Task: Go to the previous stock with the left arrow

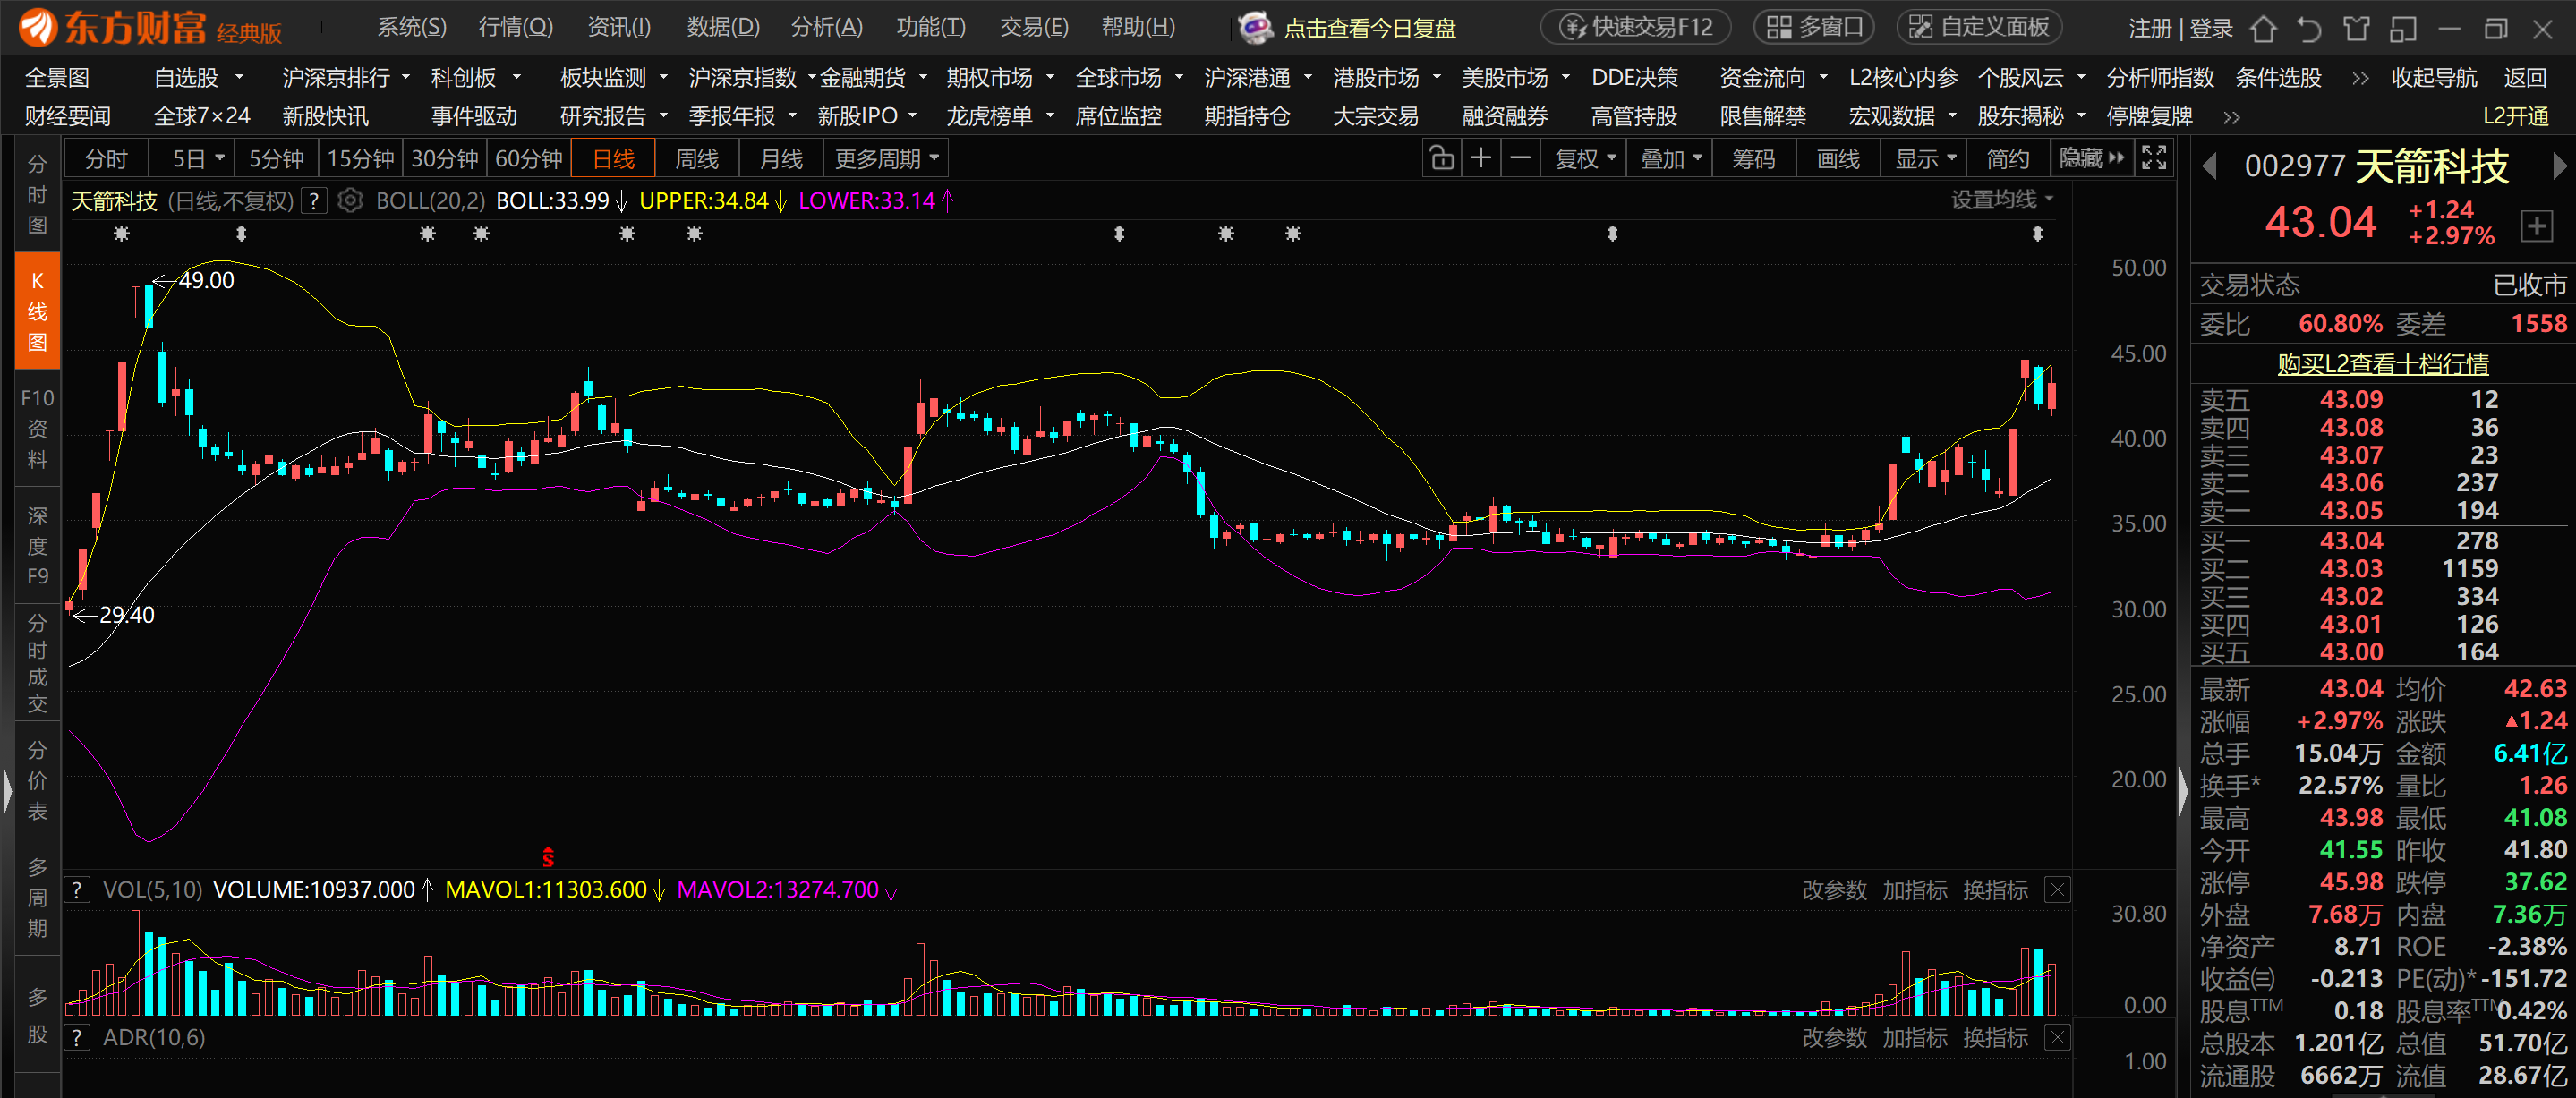Action: 2210,166
